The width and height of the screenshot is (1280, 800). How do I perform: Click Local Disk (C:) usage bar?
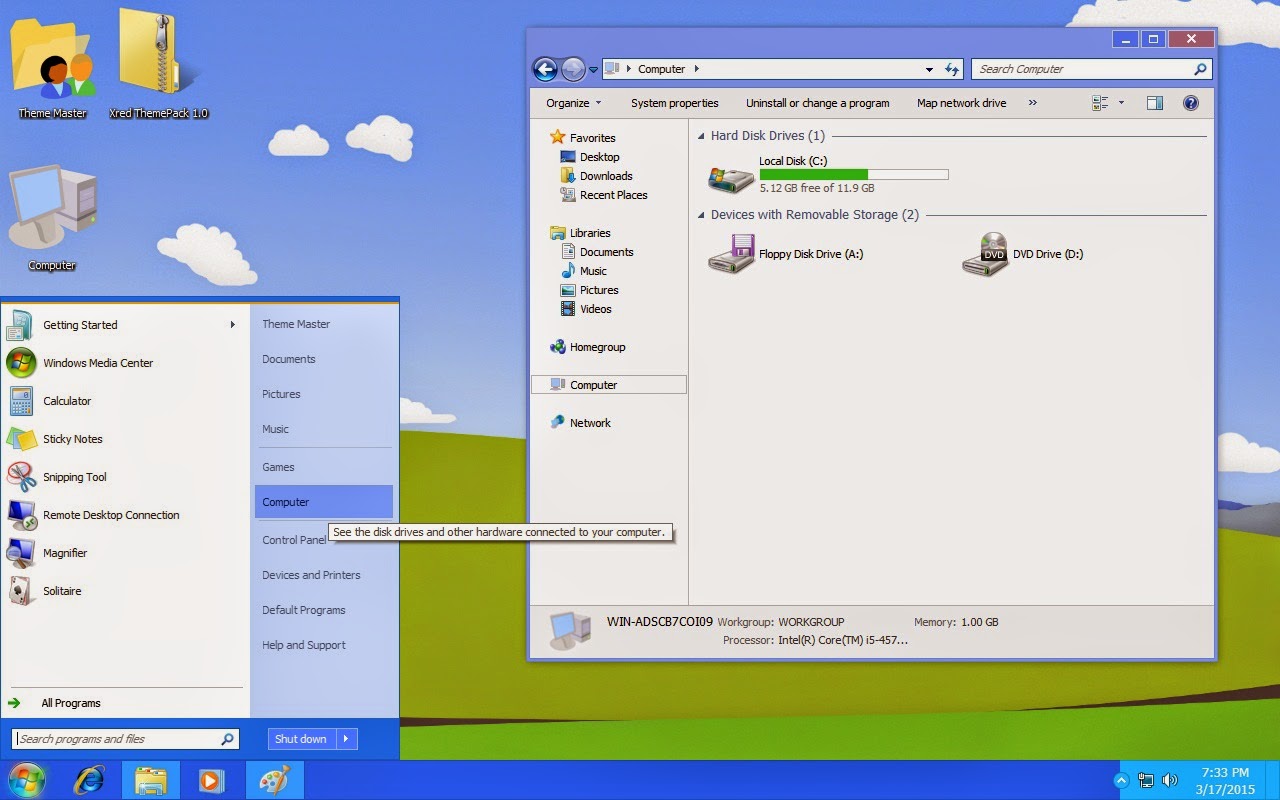point(854,174)
